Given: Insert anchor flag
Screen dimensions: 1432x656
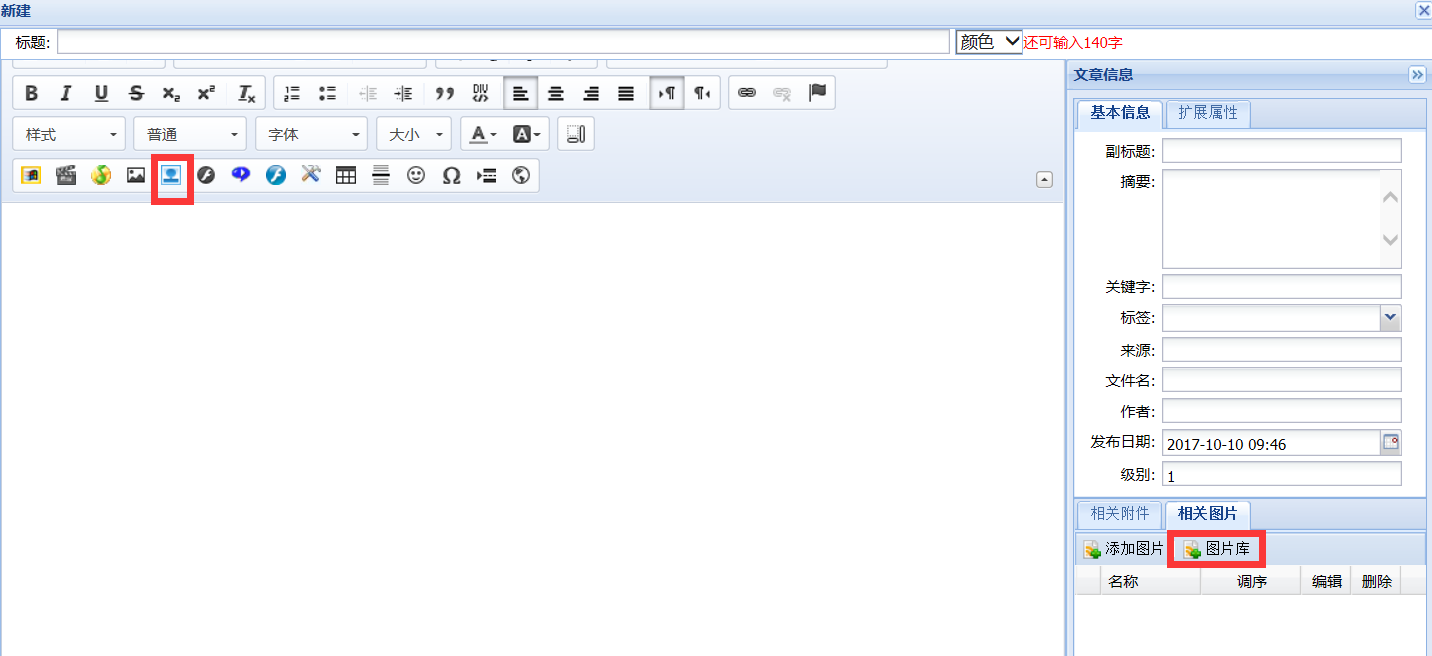Looking at the screenshot, I should click(817, 93).
